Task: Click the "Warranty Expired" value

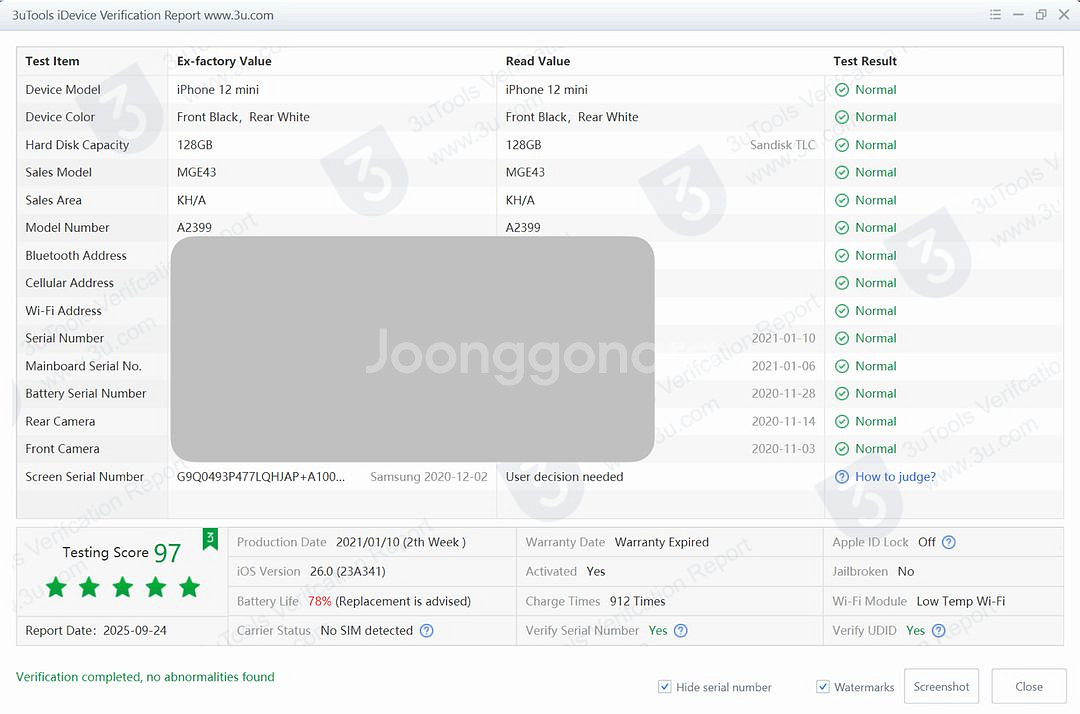Action: (661, 543)
